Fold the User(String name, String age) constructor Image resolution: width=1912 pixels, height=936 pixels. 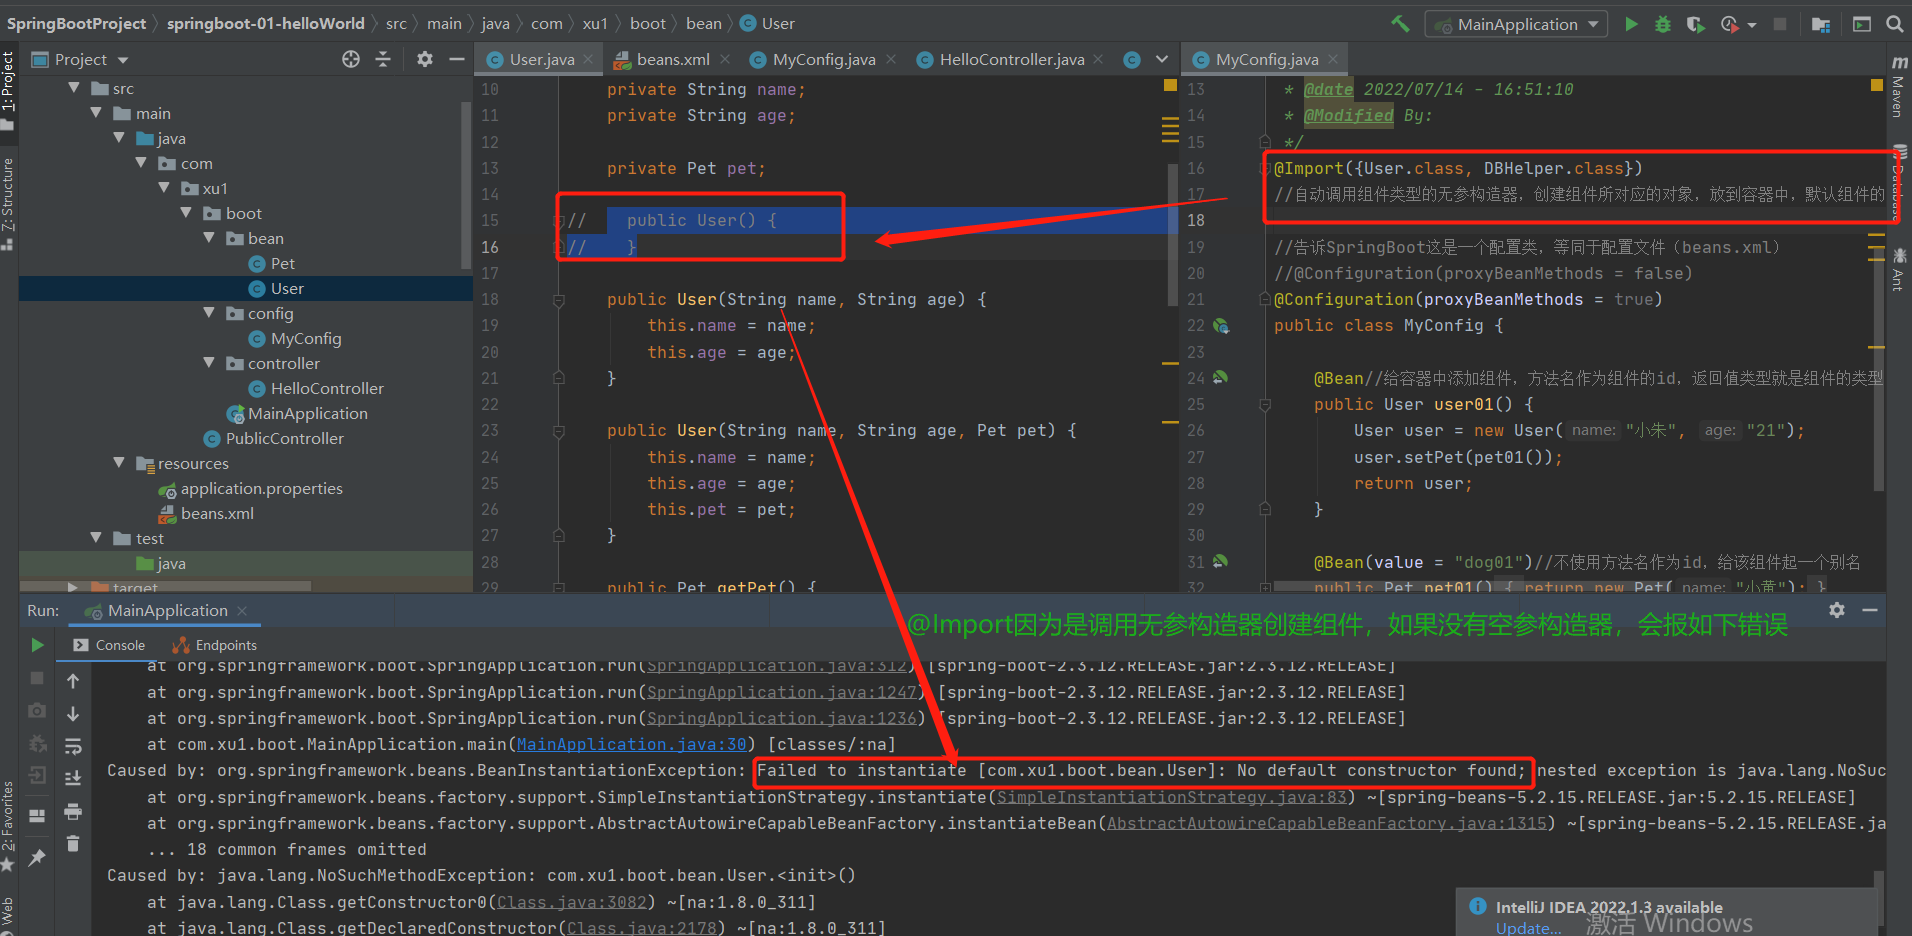click(559, 299)
